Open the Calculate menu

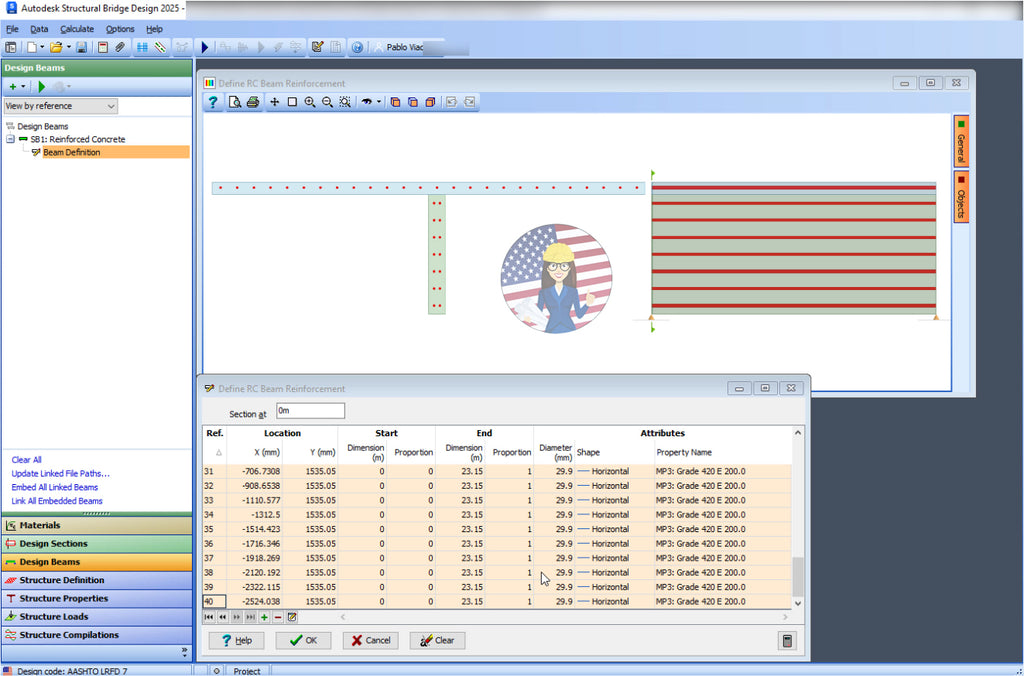point(77,29)
